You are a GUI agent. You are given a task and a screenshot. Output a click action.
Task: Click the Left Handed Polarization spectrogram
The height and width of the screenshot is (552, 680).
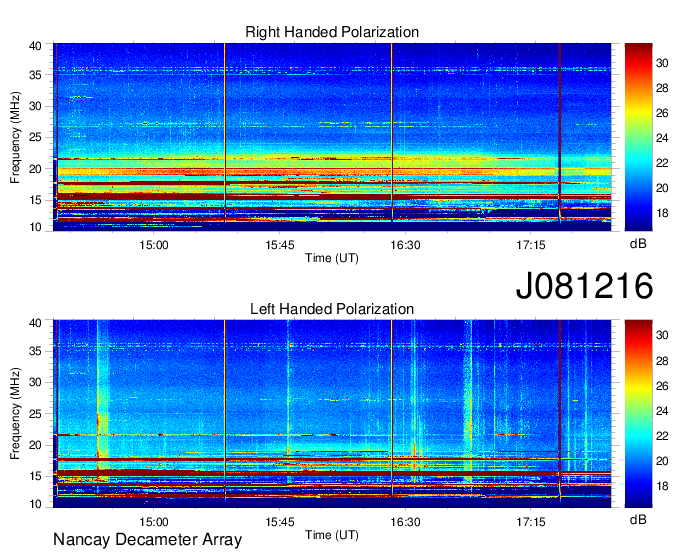coord(332,414)
